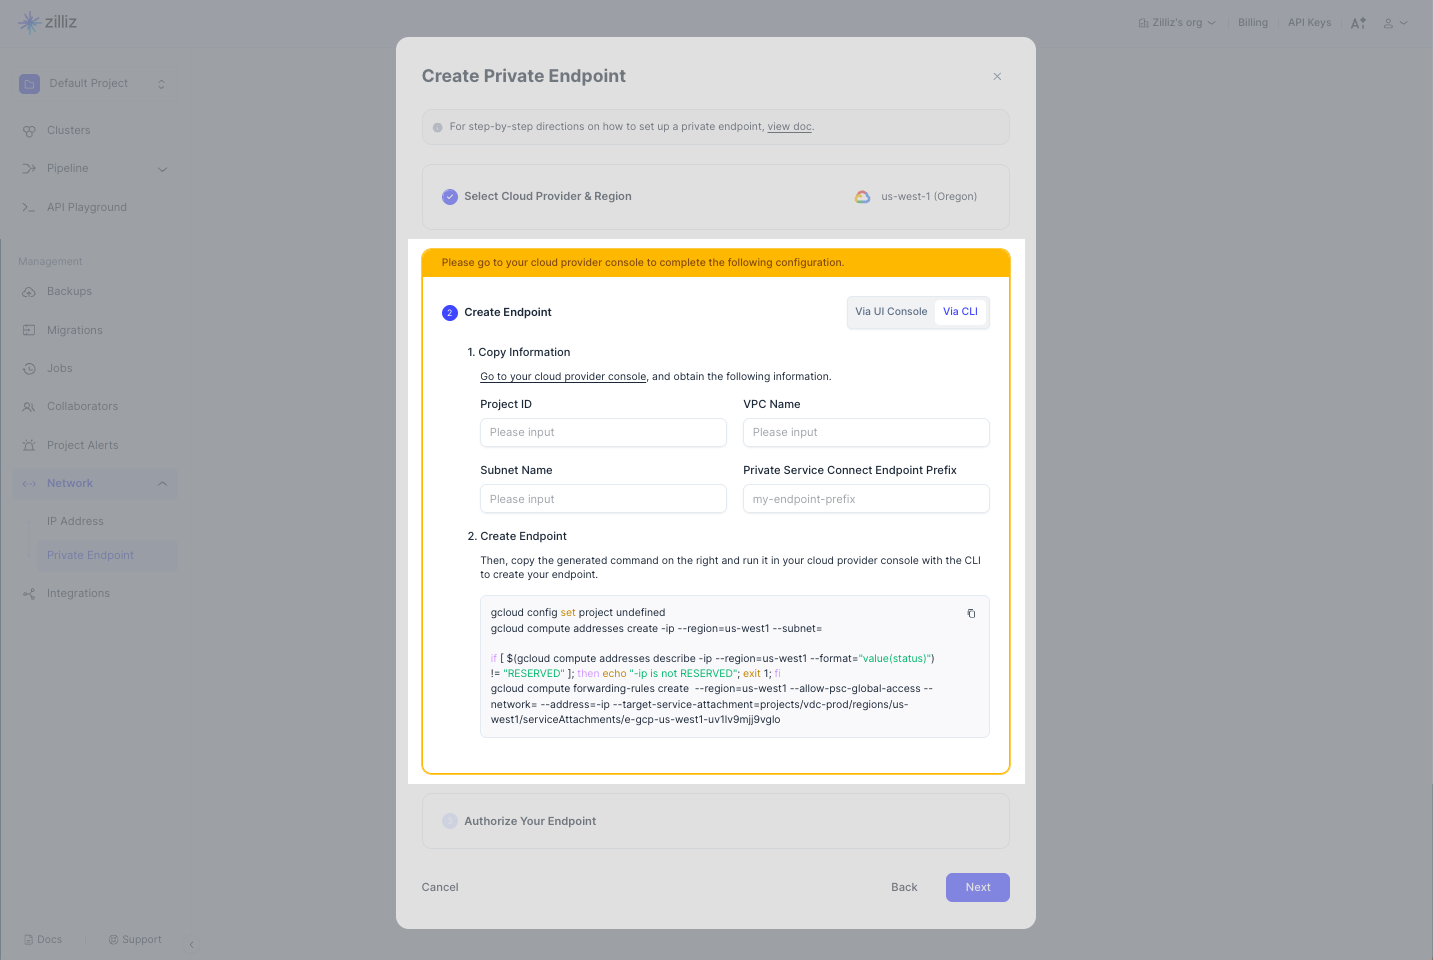
Task: Click the Next button
Action: point(977,887)
